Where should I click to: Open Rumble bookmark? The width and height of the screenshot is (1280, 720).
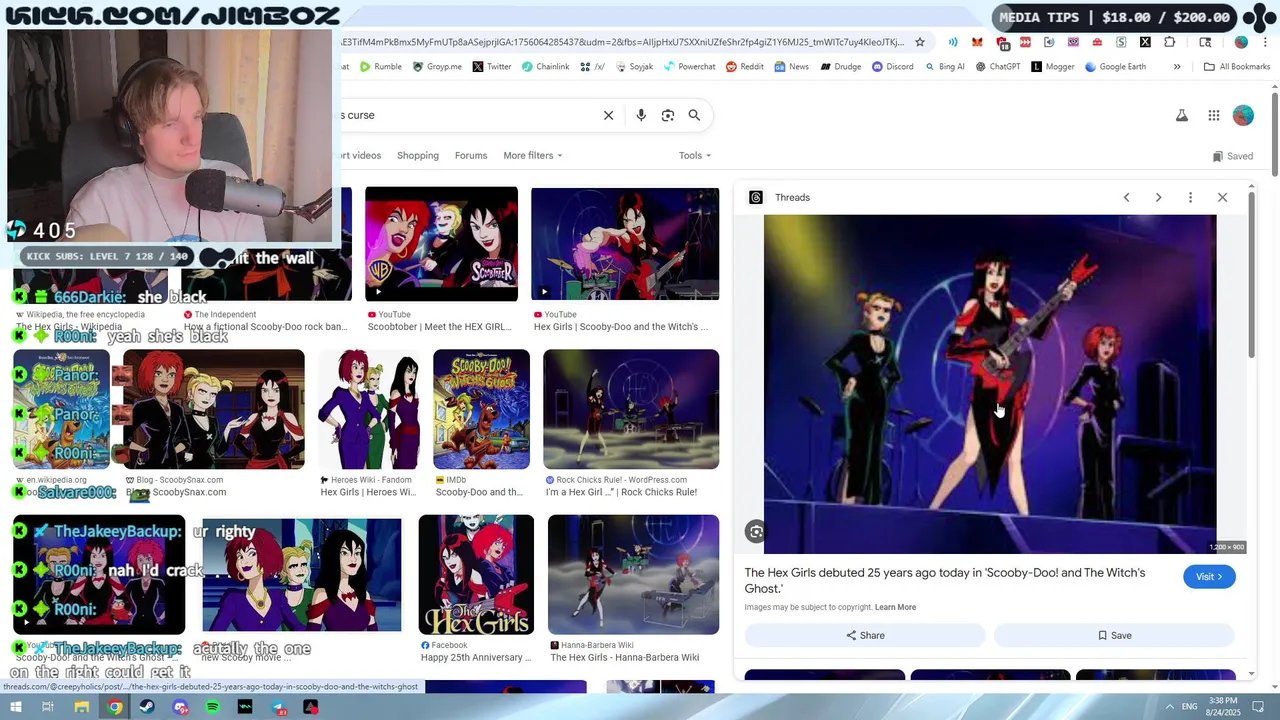tap(380, 67)
